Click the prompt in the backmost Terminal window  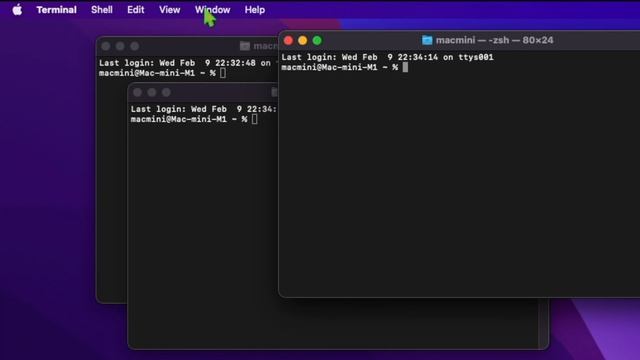coord(162,73)
